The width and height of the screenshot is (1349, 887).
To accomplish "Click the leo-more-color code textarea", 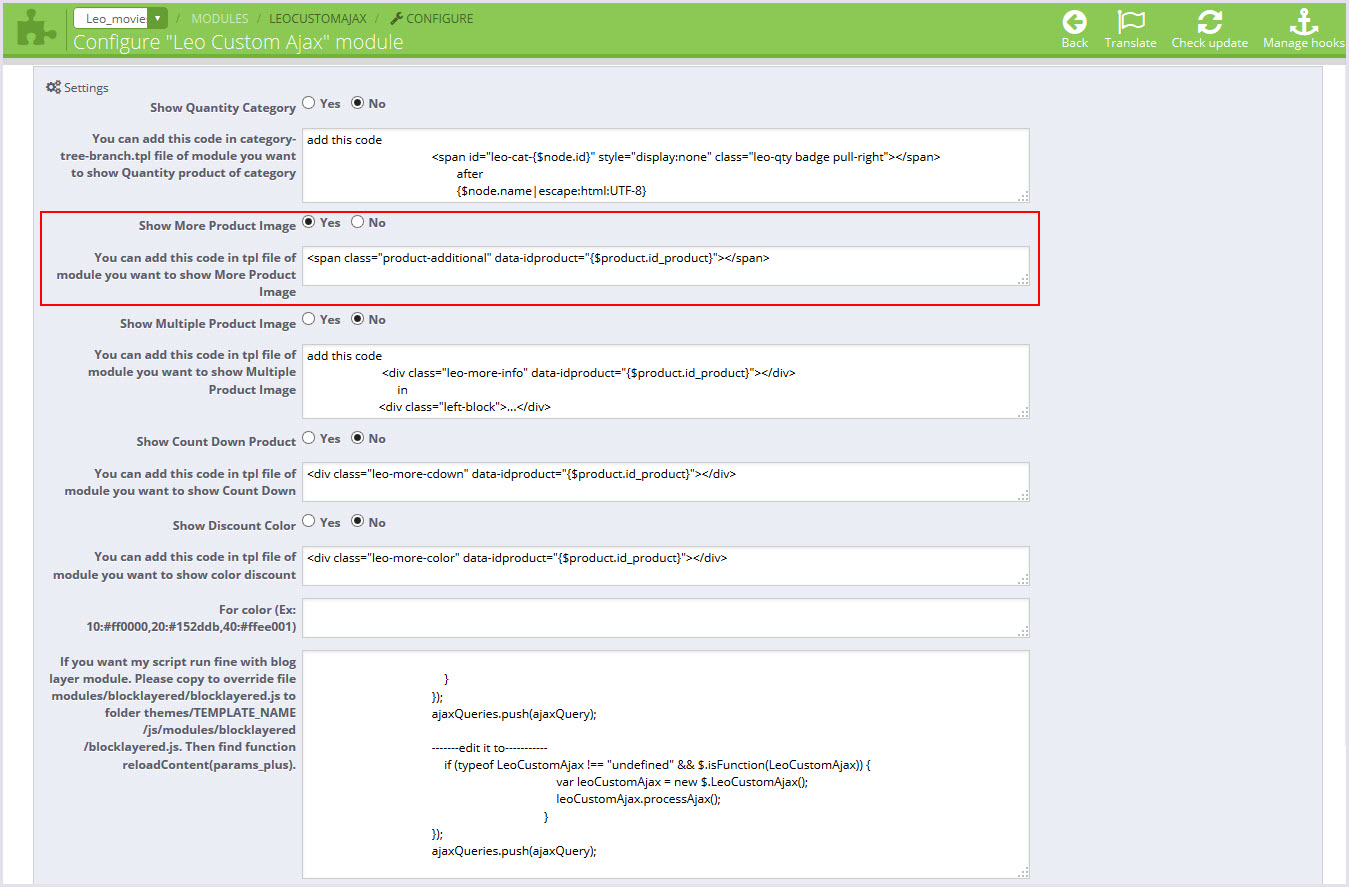I will click(x=665, y=566).
